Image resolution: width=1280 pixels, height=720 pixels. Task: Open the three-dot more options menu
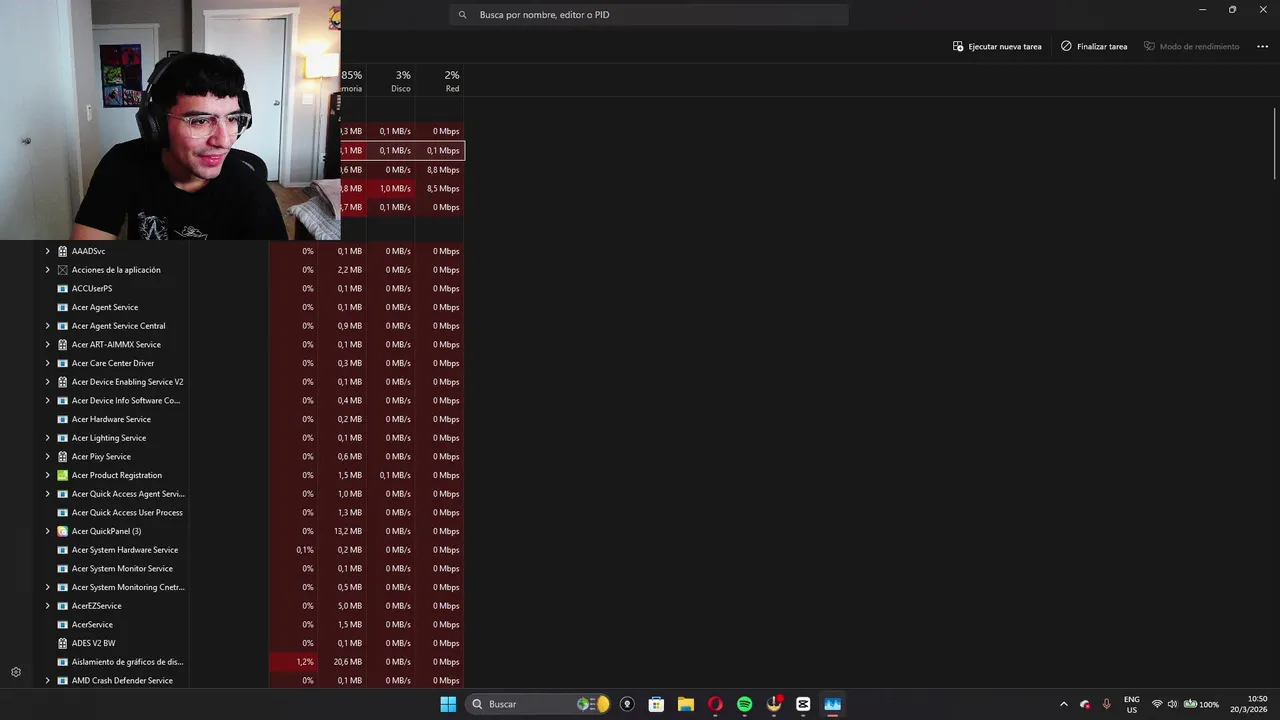1262,46
